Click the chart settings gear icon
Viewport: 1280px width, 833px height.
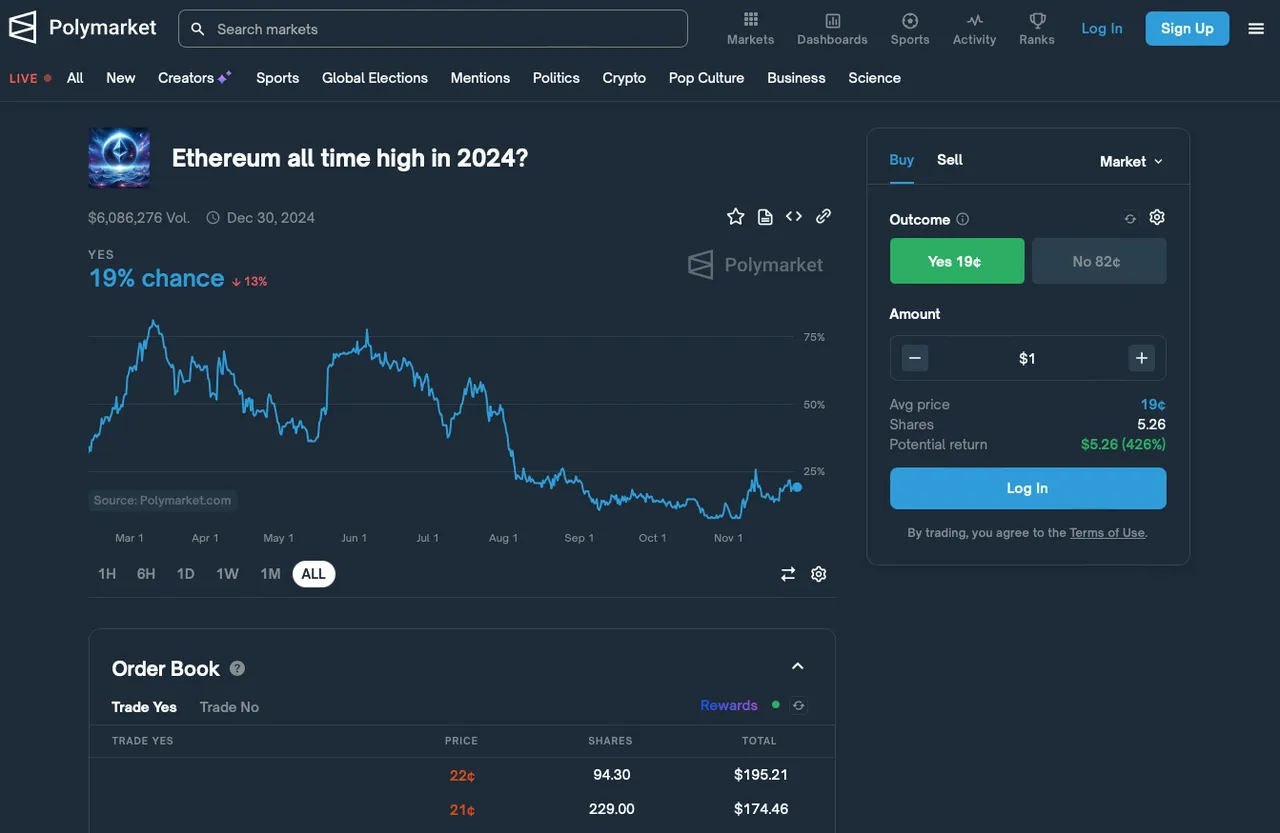pos(819,574)
